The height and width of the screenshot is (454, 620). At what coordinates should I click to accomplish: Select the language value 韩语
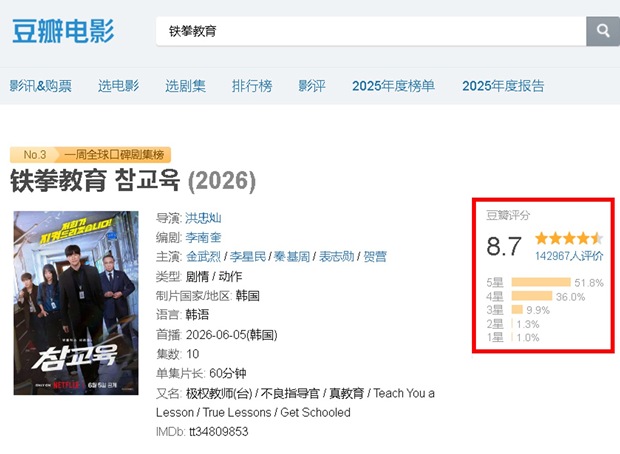point(197,315)
